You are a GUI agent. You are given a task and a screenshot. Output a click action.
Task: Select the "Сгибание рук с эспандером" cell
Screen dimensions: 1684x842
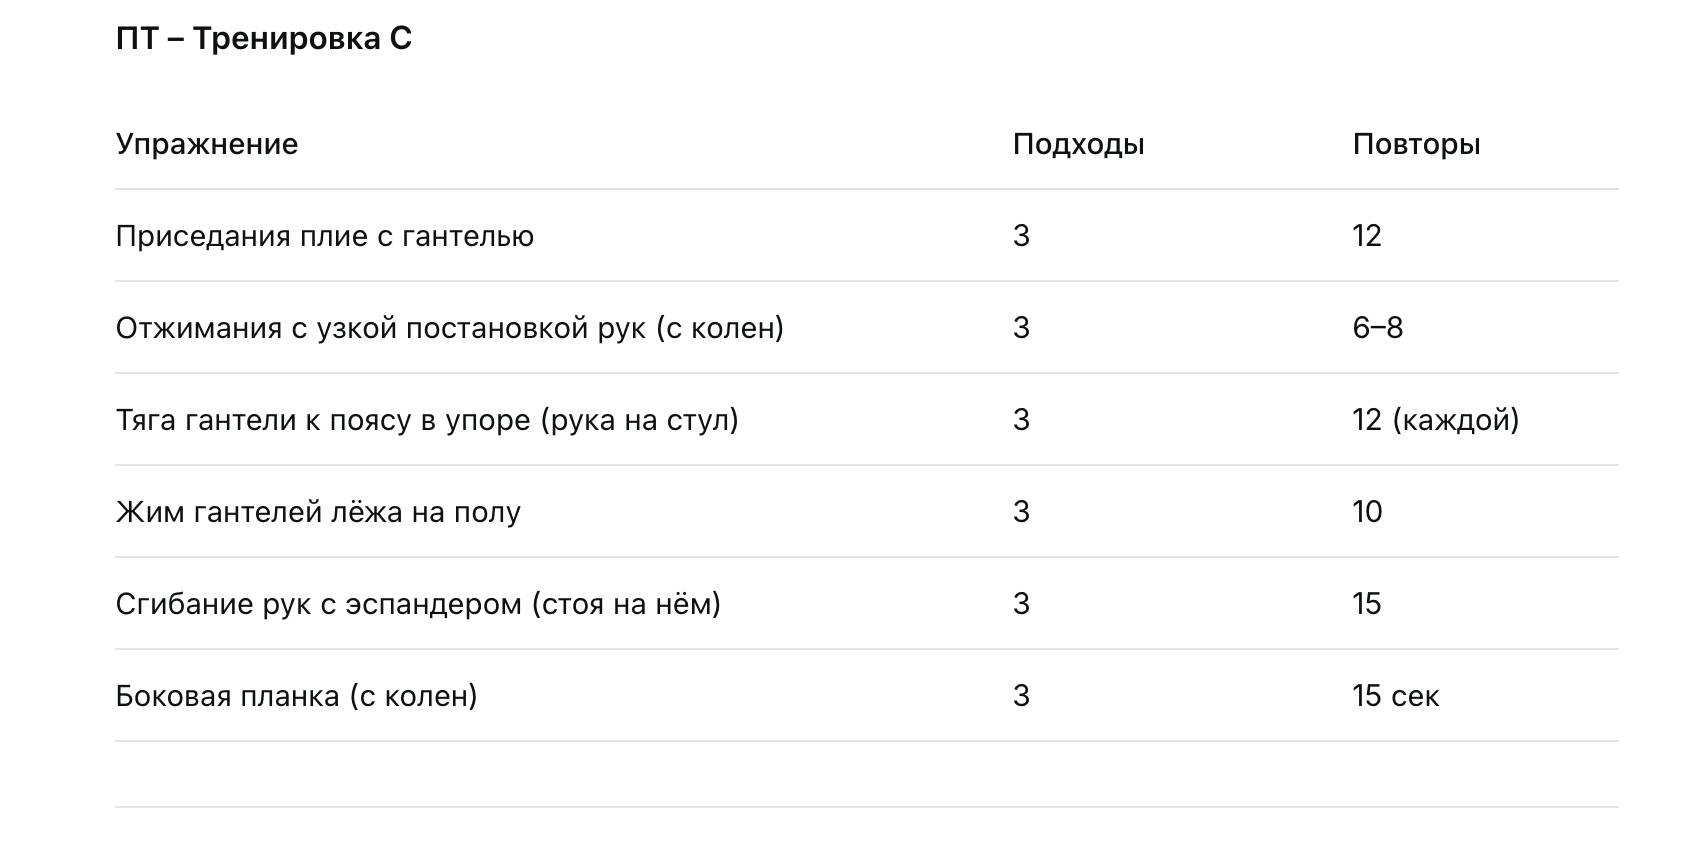point(418,604)
